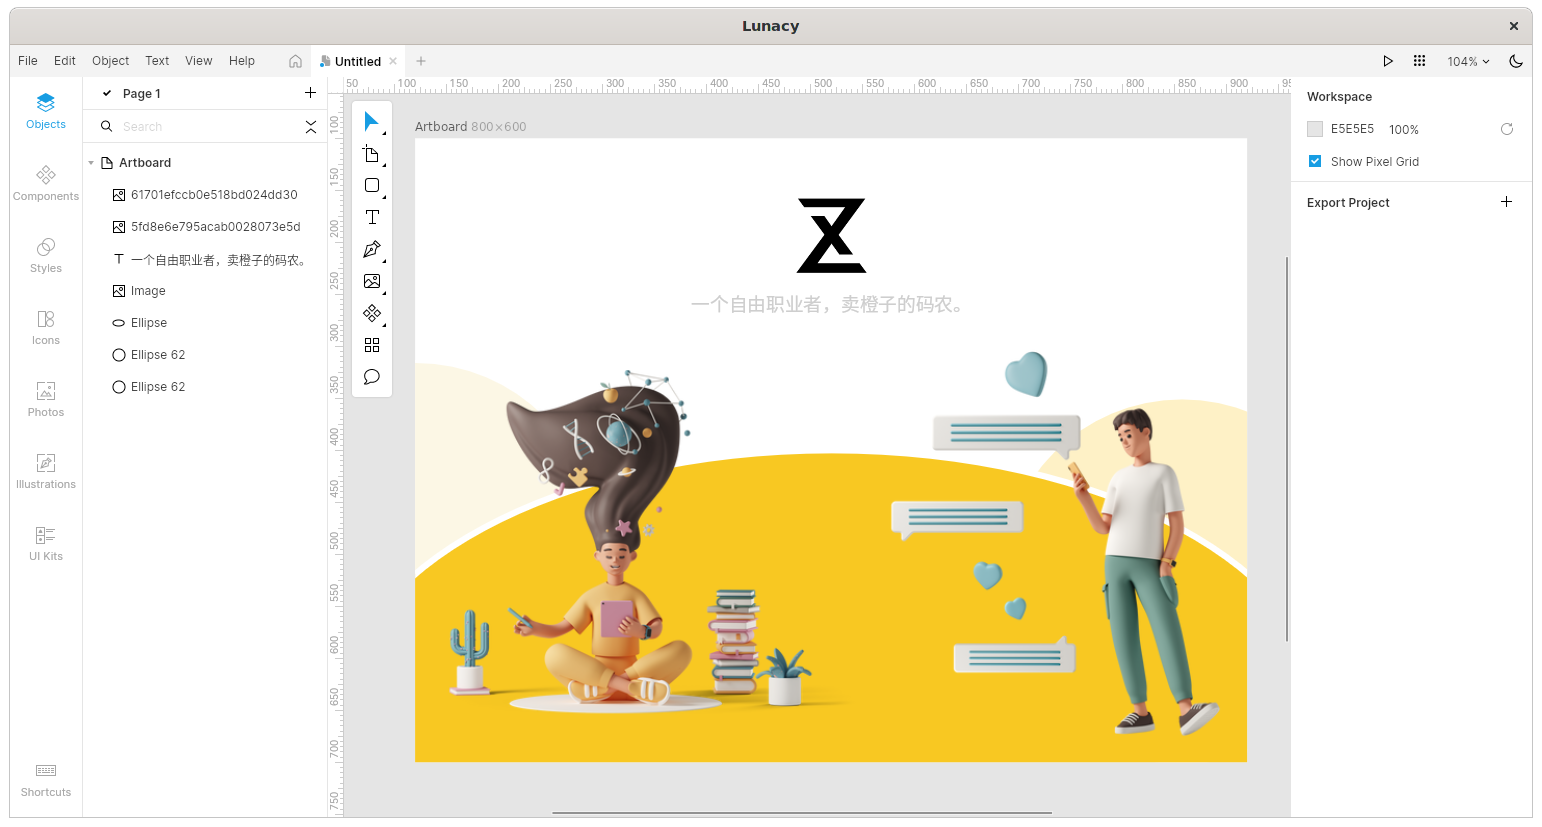Add Export Project setting
The image size is (1542, 827).
point(1506,202)
